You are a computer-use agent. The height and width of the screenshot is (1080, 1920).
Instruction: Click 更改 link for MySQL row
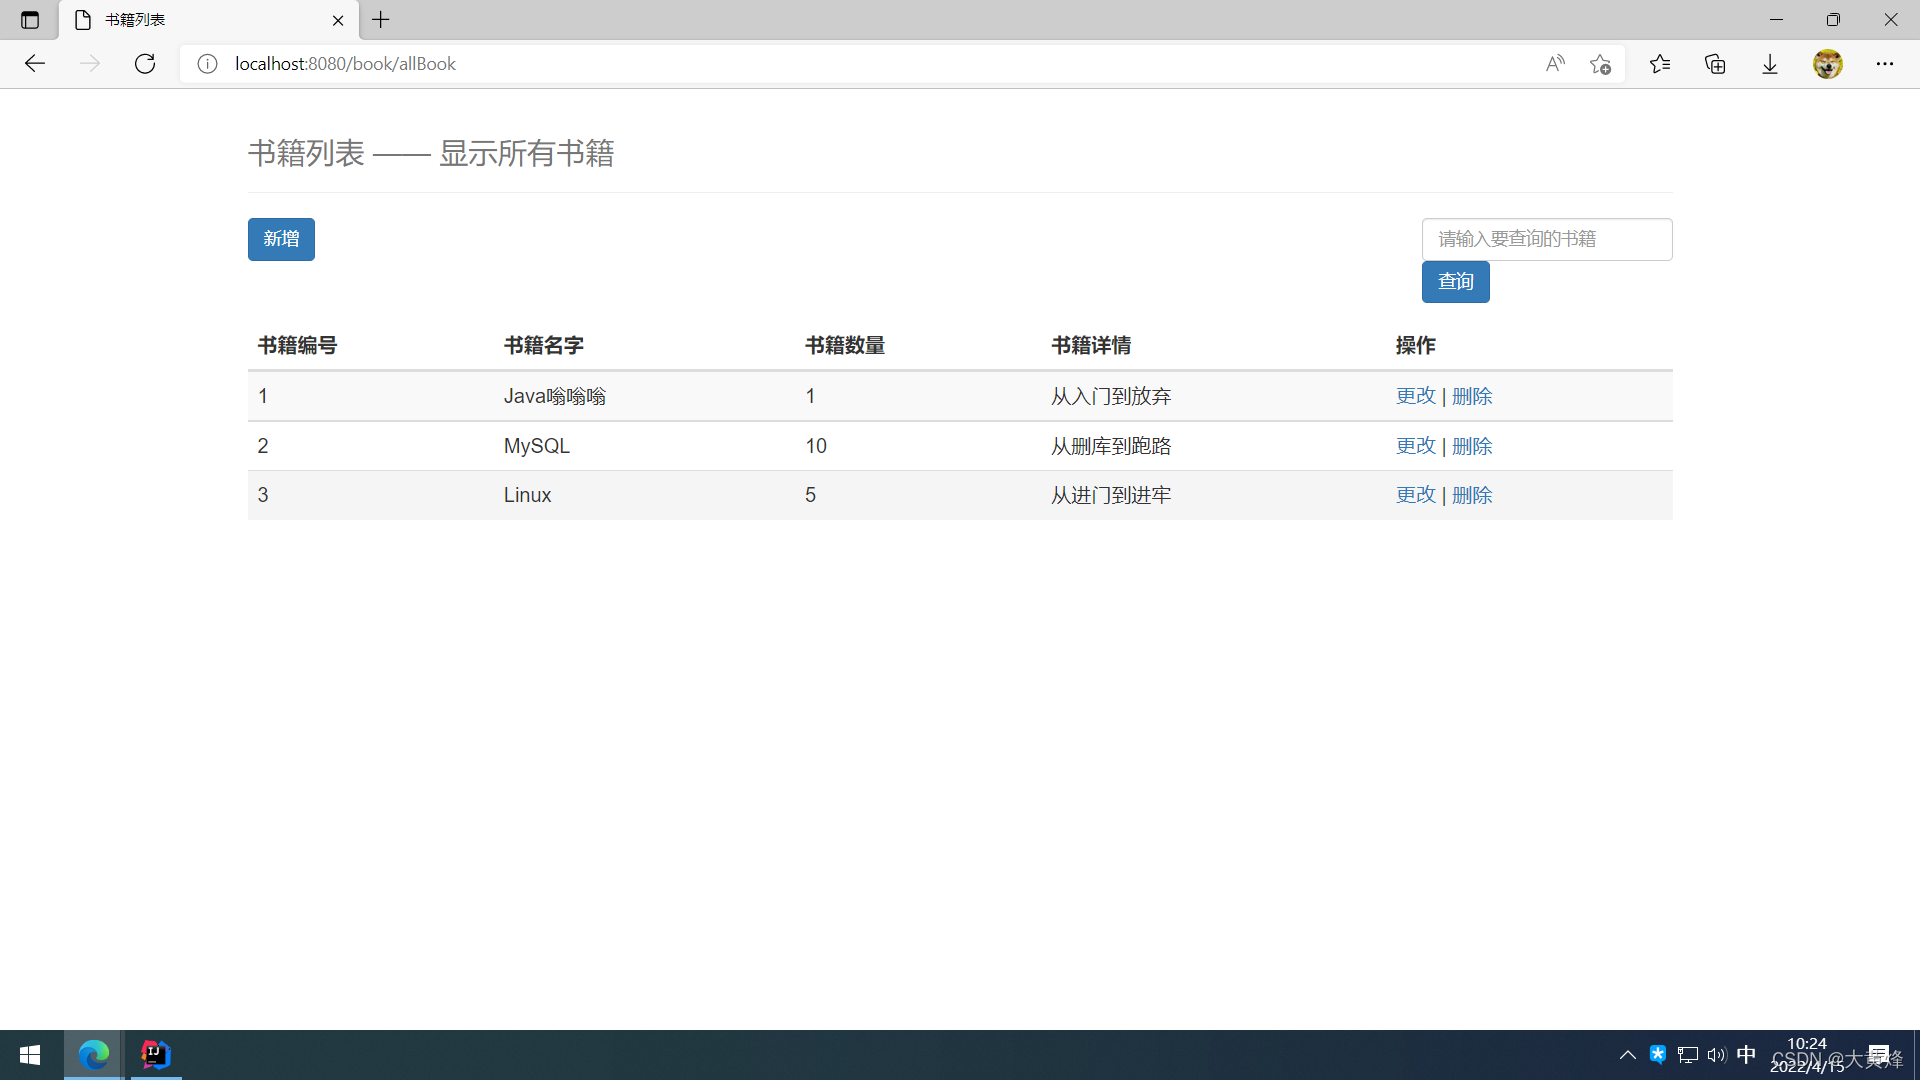[x=1415, y=446]
